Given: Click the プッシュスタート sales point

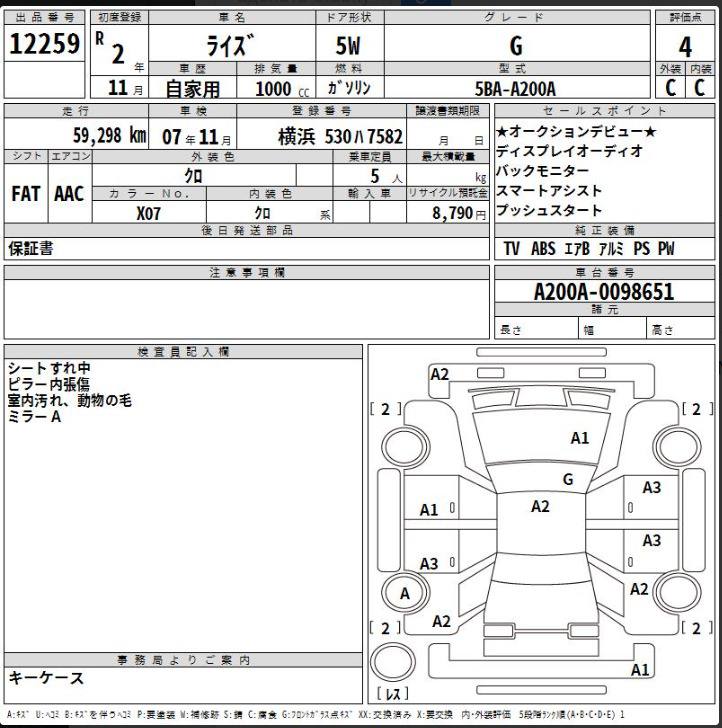Looking at the screenshot, I should point(549,211).
